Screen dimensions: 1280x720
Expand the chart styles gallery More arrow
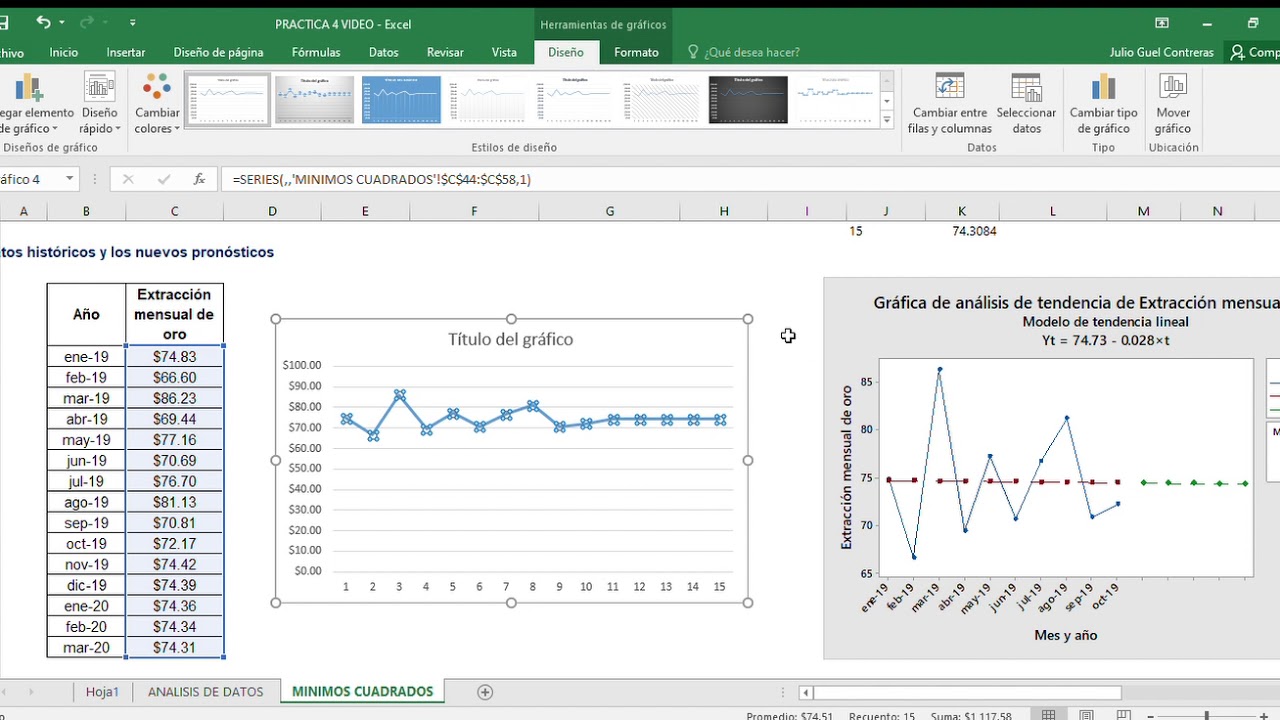pos(886,120)
